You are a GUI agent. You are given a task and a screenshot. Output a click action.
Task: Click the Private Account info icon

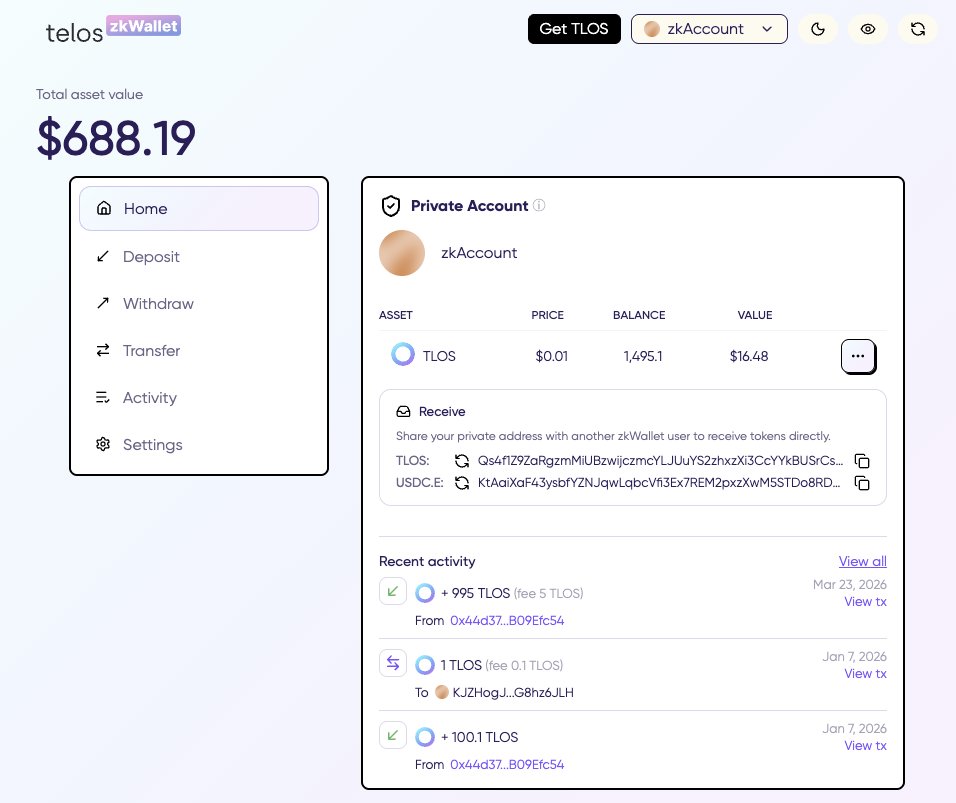(539, 205)
